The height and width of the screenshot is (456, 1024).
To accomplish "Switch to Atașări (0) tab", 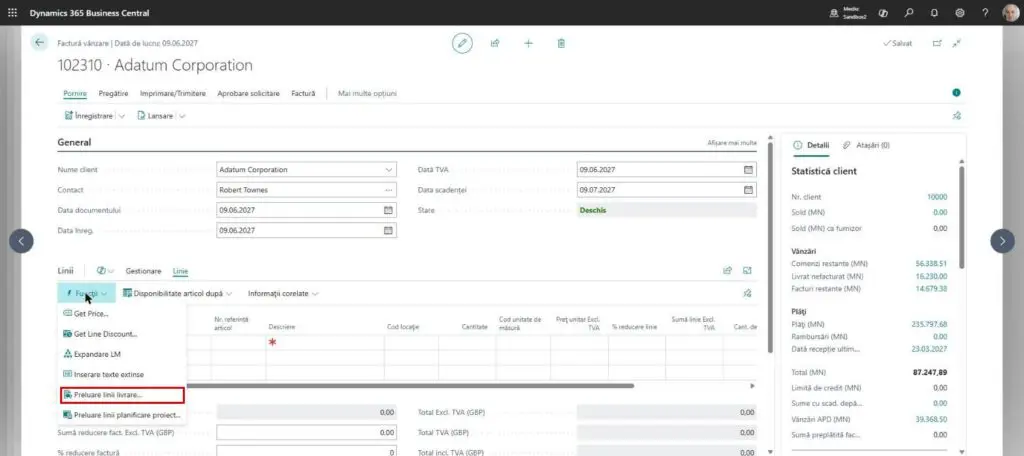I will (x=866, y=145).
